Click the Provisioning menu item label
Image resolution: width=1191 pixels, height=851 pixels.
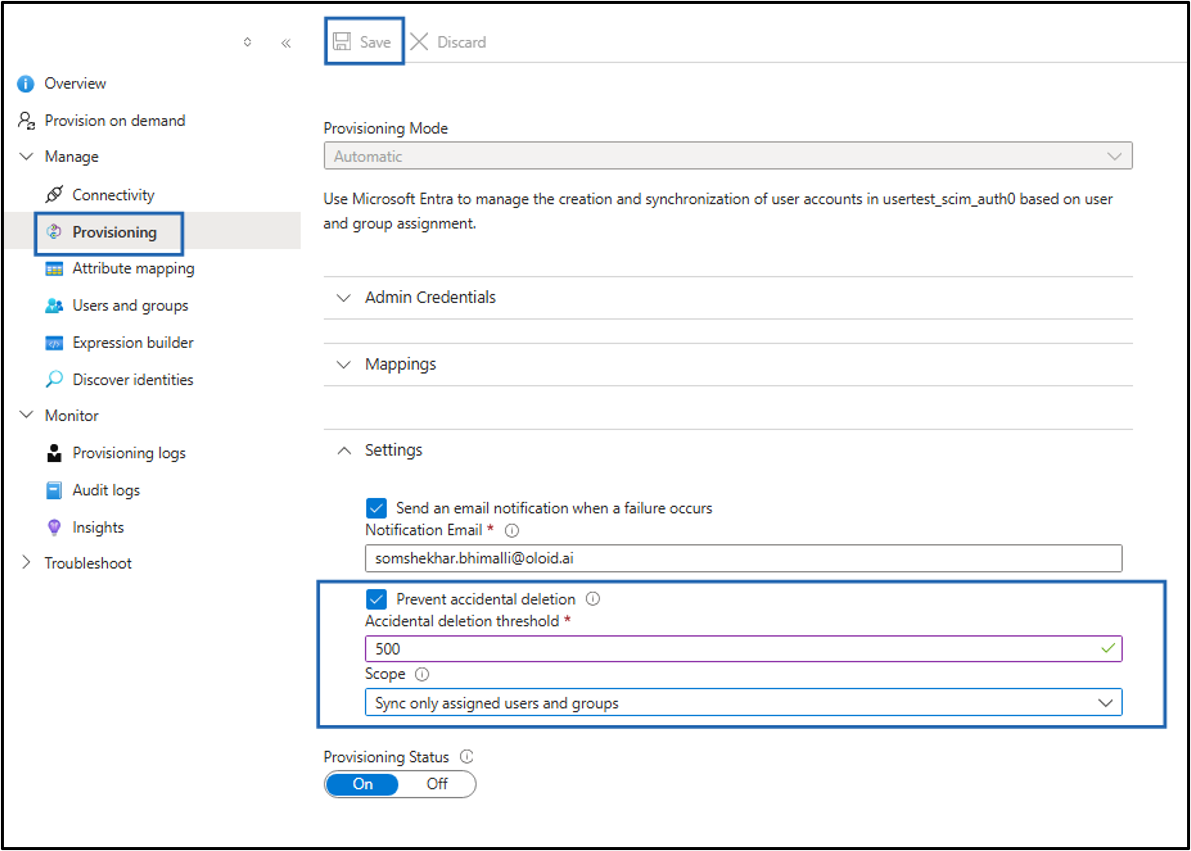click(x=115, y=233)
